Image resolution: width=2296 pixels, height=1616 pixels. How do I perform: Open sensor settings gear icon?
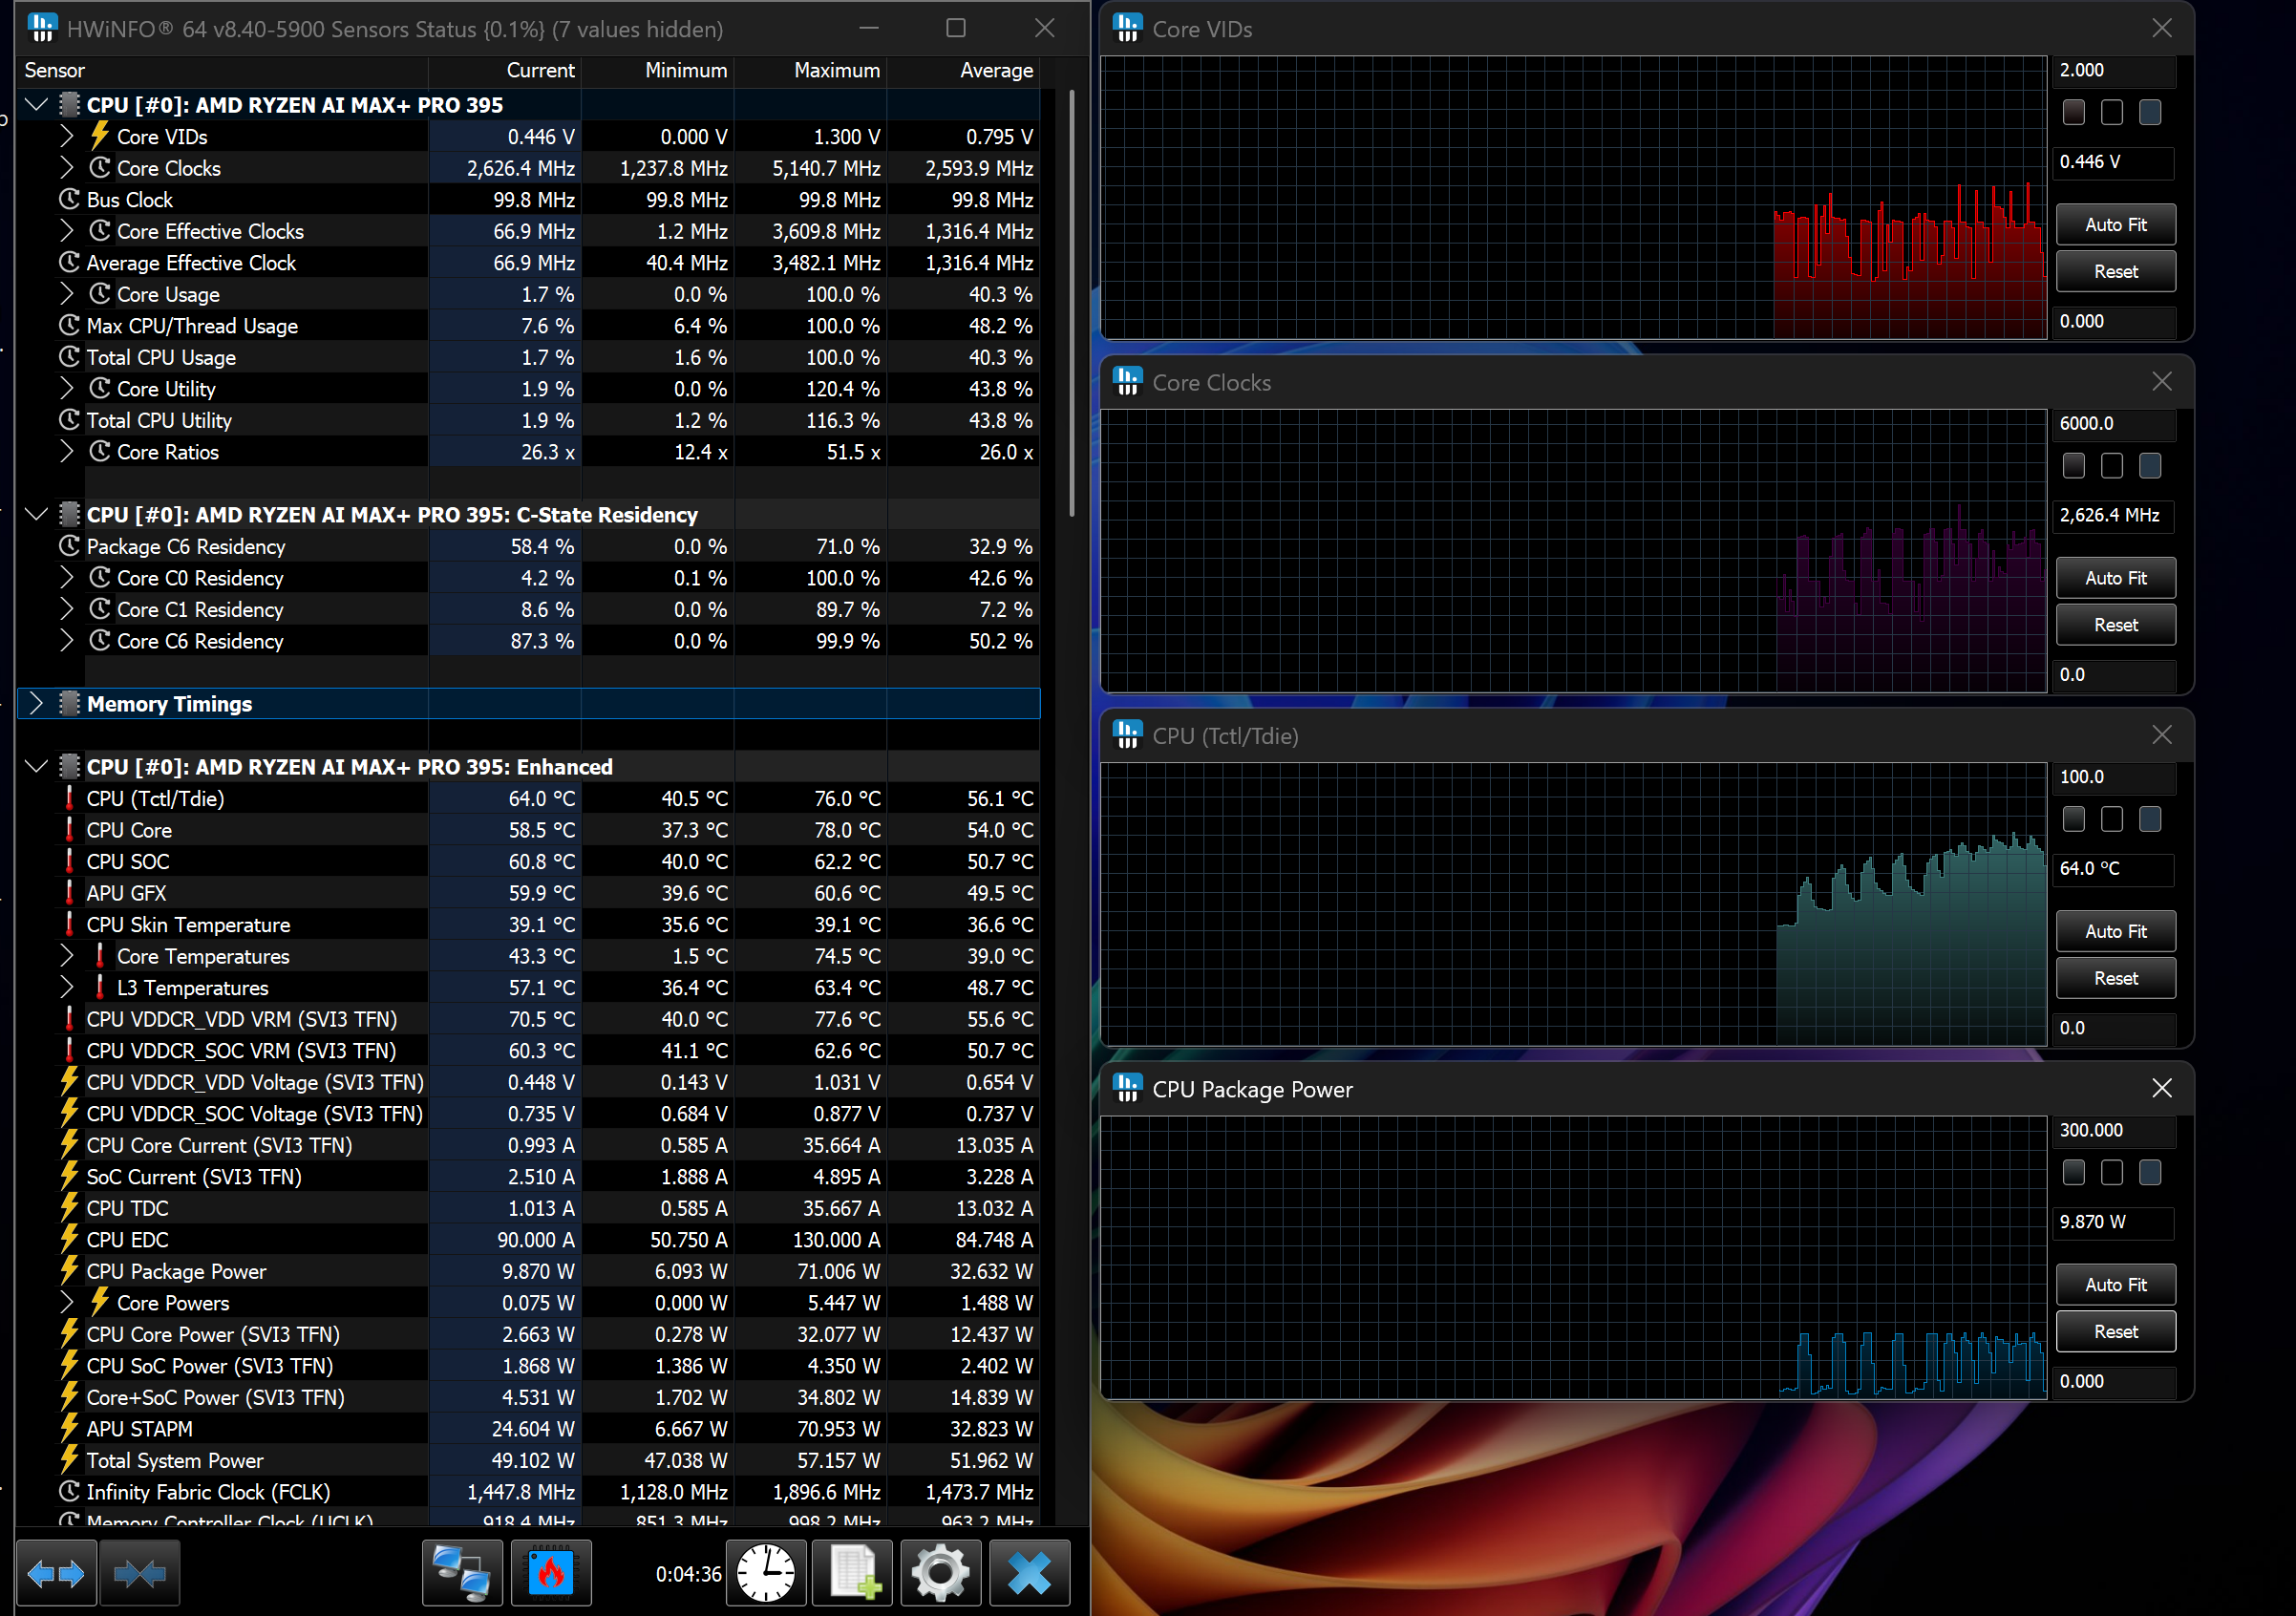(940, 1574)
